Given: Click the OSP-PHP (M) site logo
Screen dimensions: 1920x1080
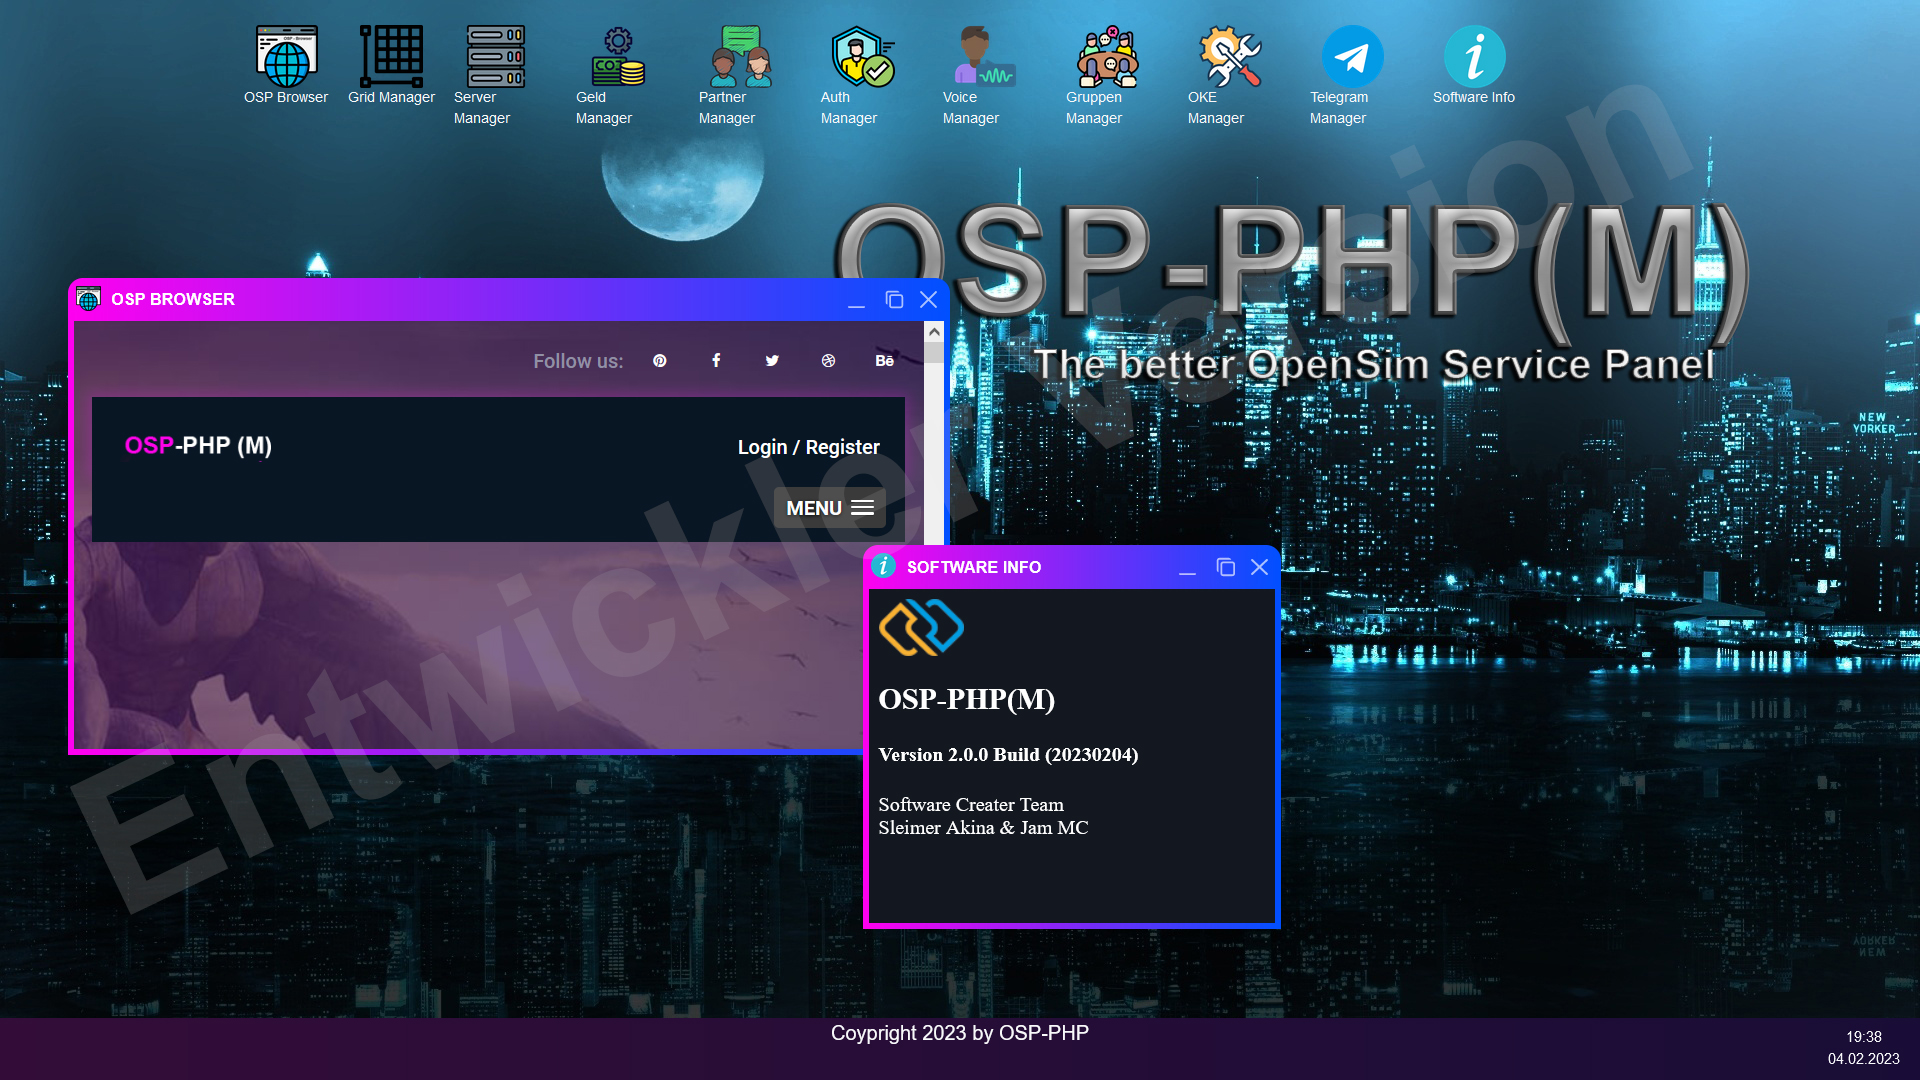Looking at the screenshot, I should point(198,446).
